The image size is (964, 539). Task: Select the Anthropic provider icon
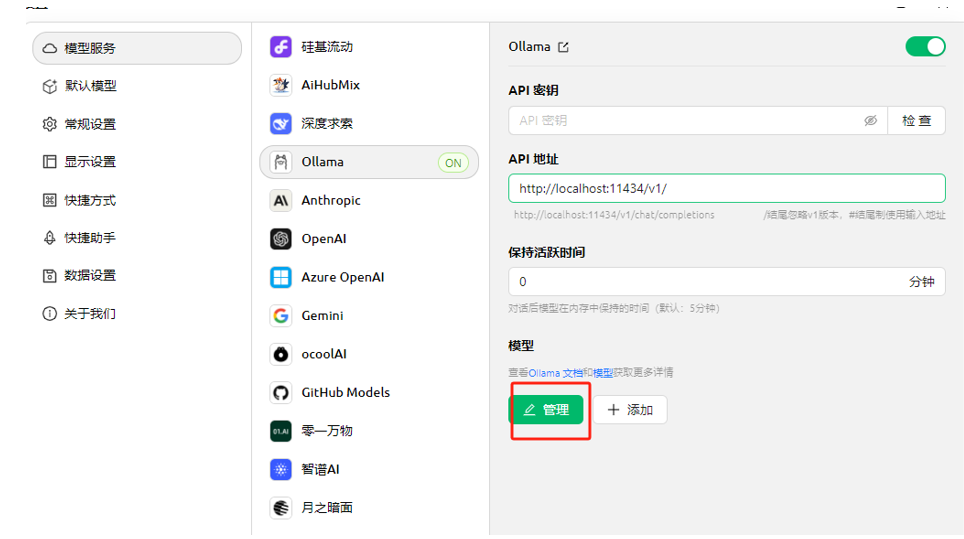coord(281,200)
